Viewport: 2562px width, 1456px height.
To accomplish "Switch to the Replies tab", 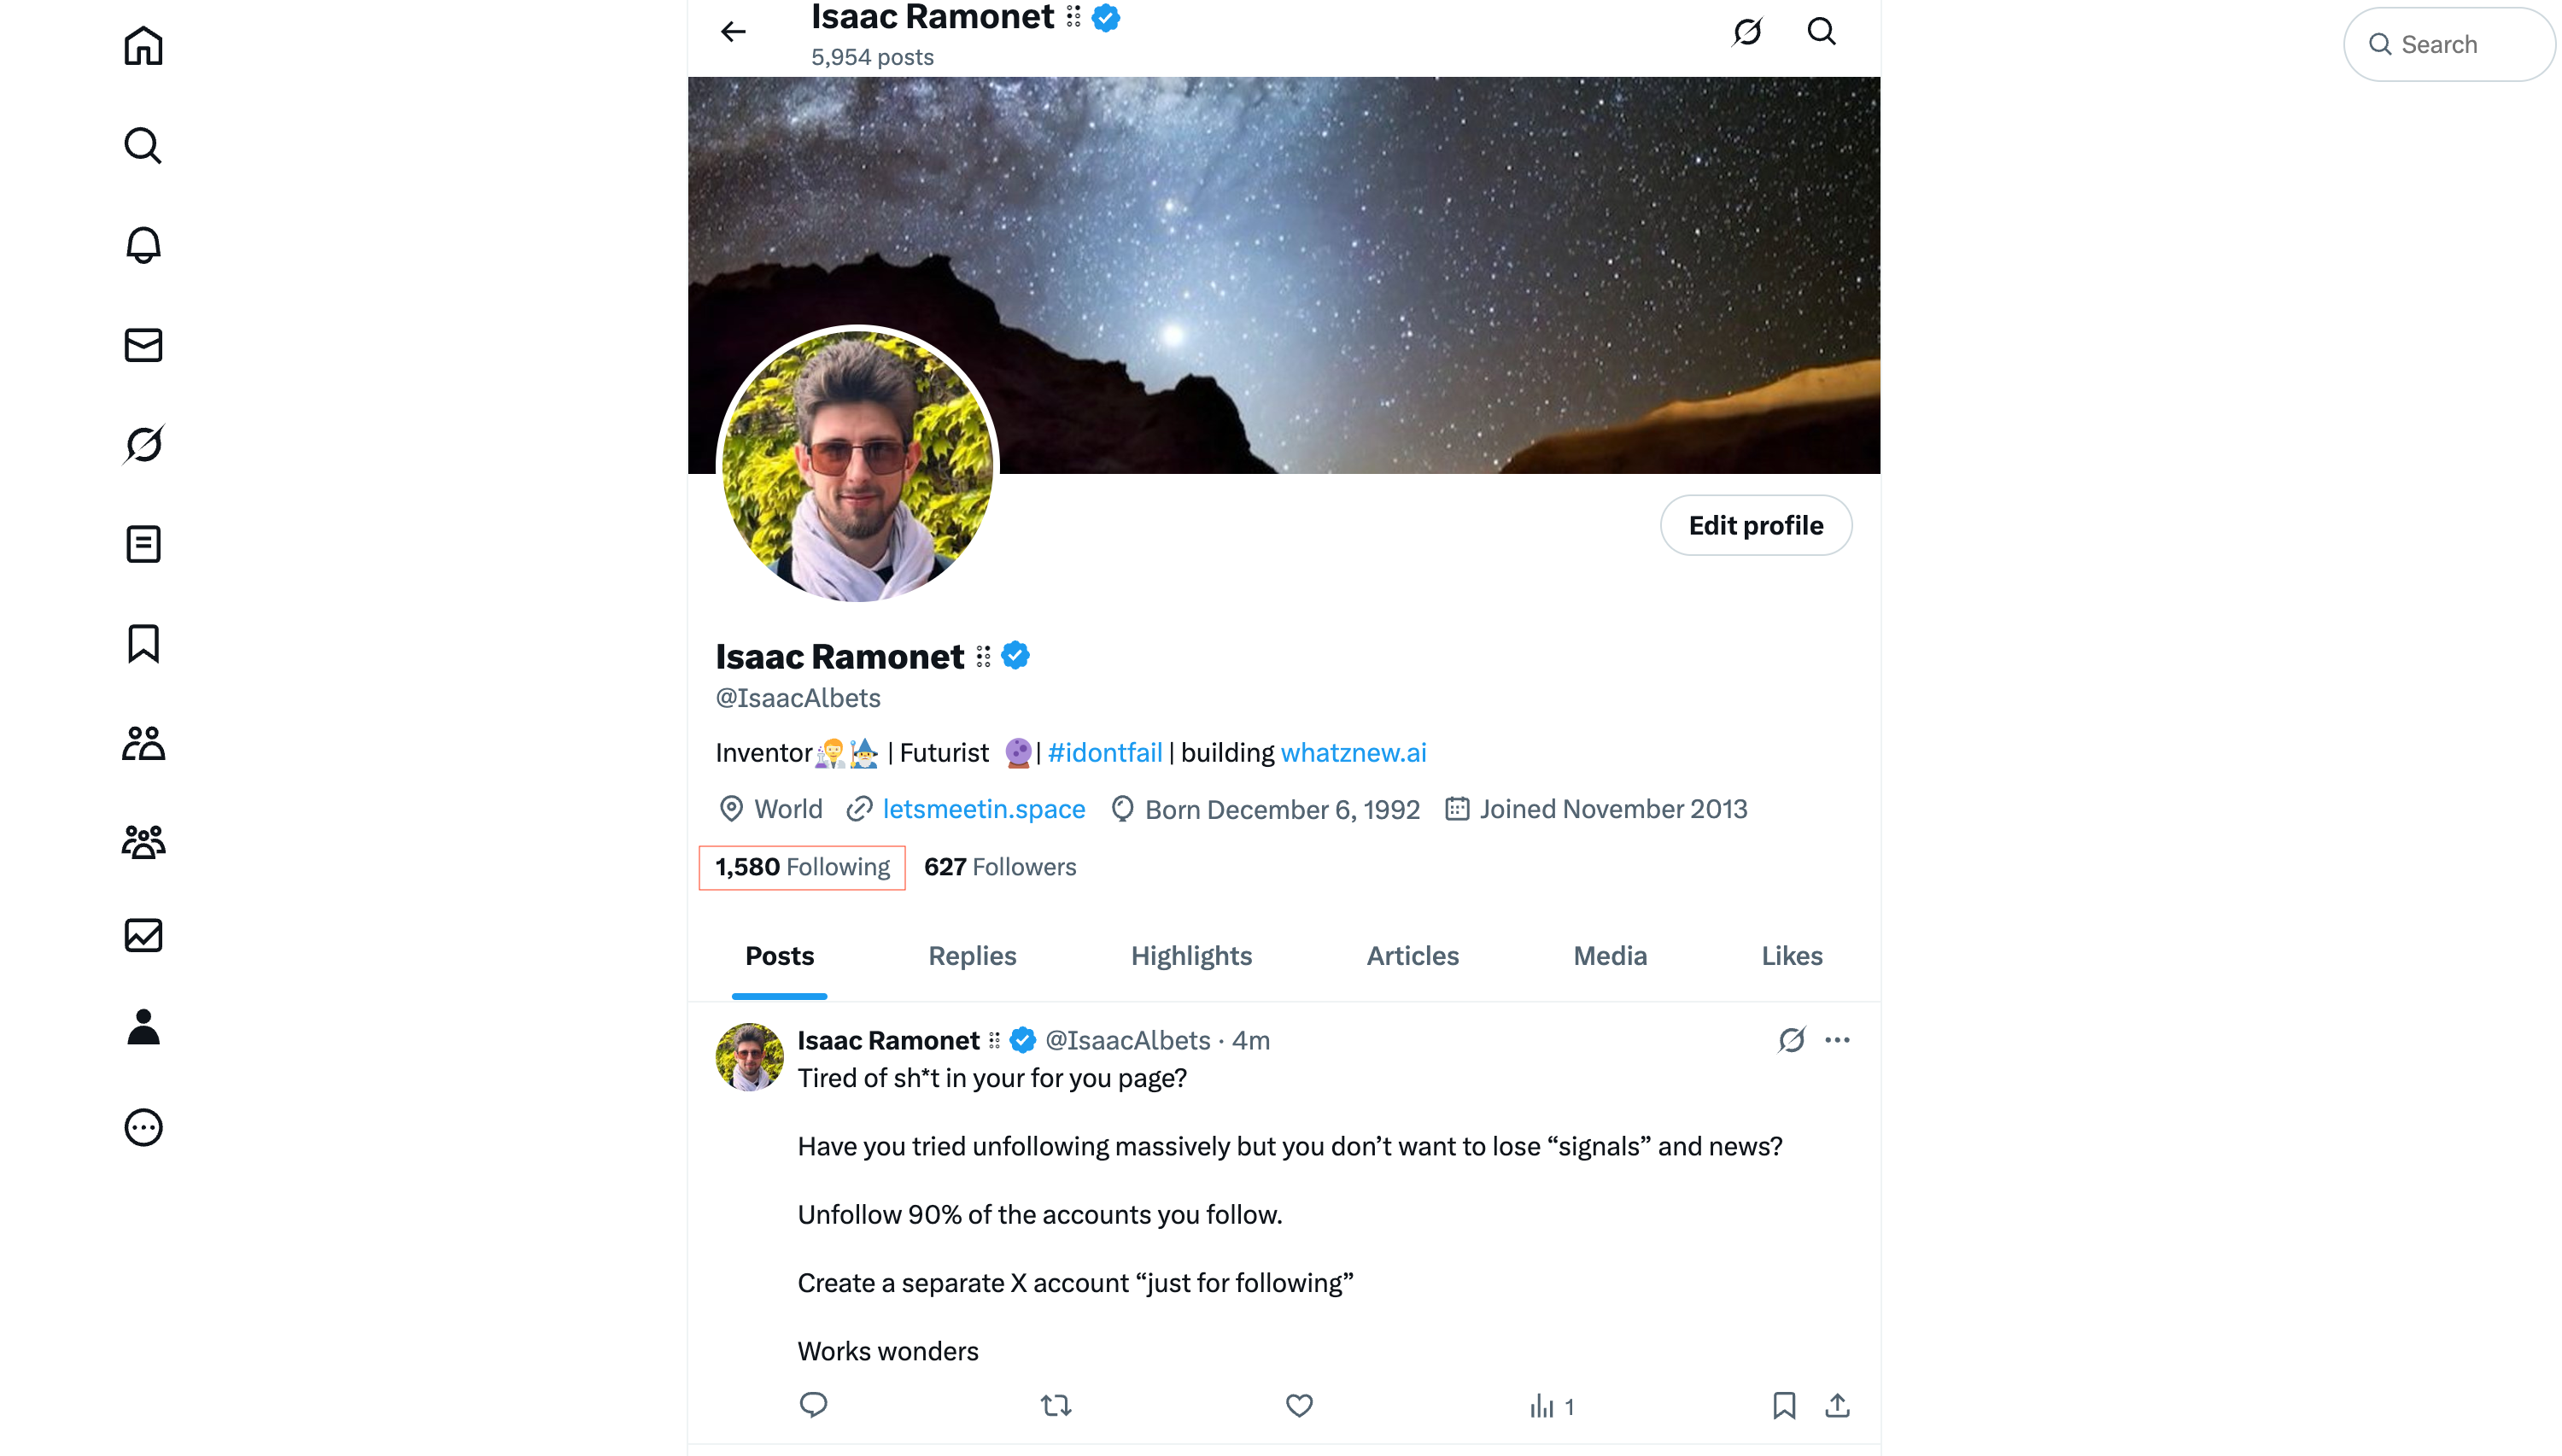I will point(972,956).
